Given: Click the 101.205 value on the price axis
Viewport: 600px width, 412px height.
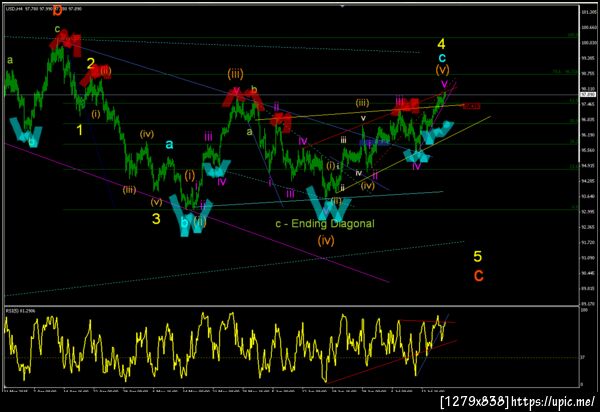Looking at the screenshot, I should coord(589,12).
